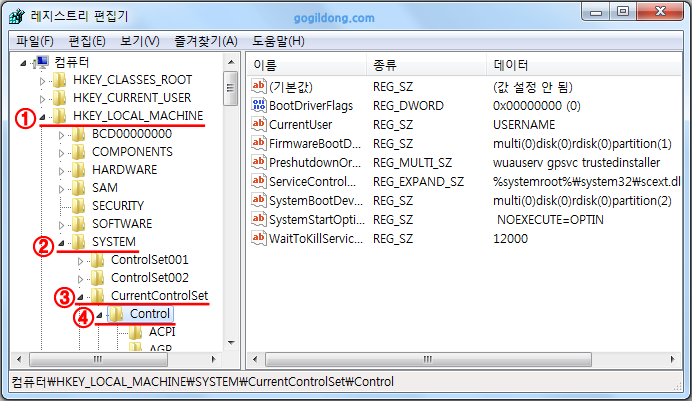
Task: Click the SAM folder icon
Action: (x=79, y=188)
